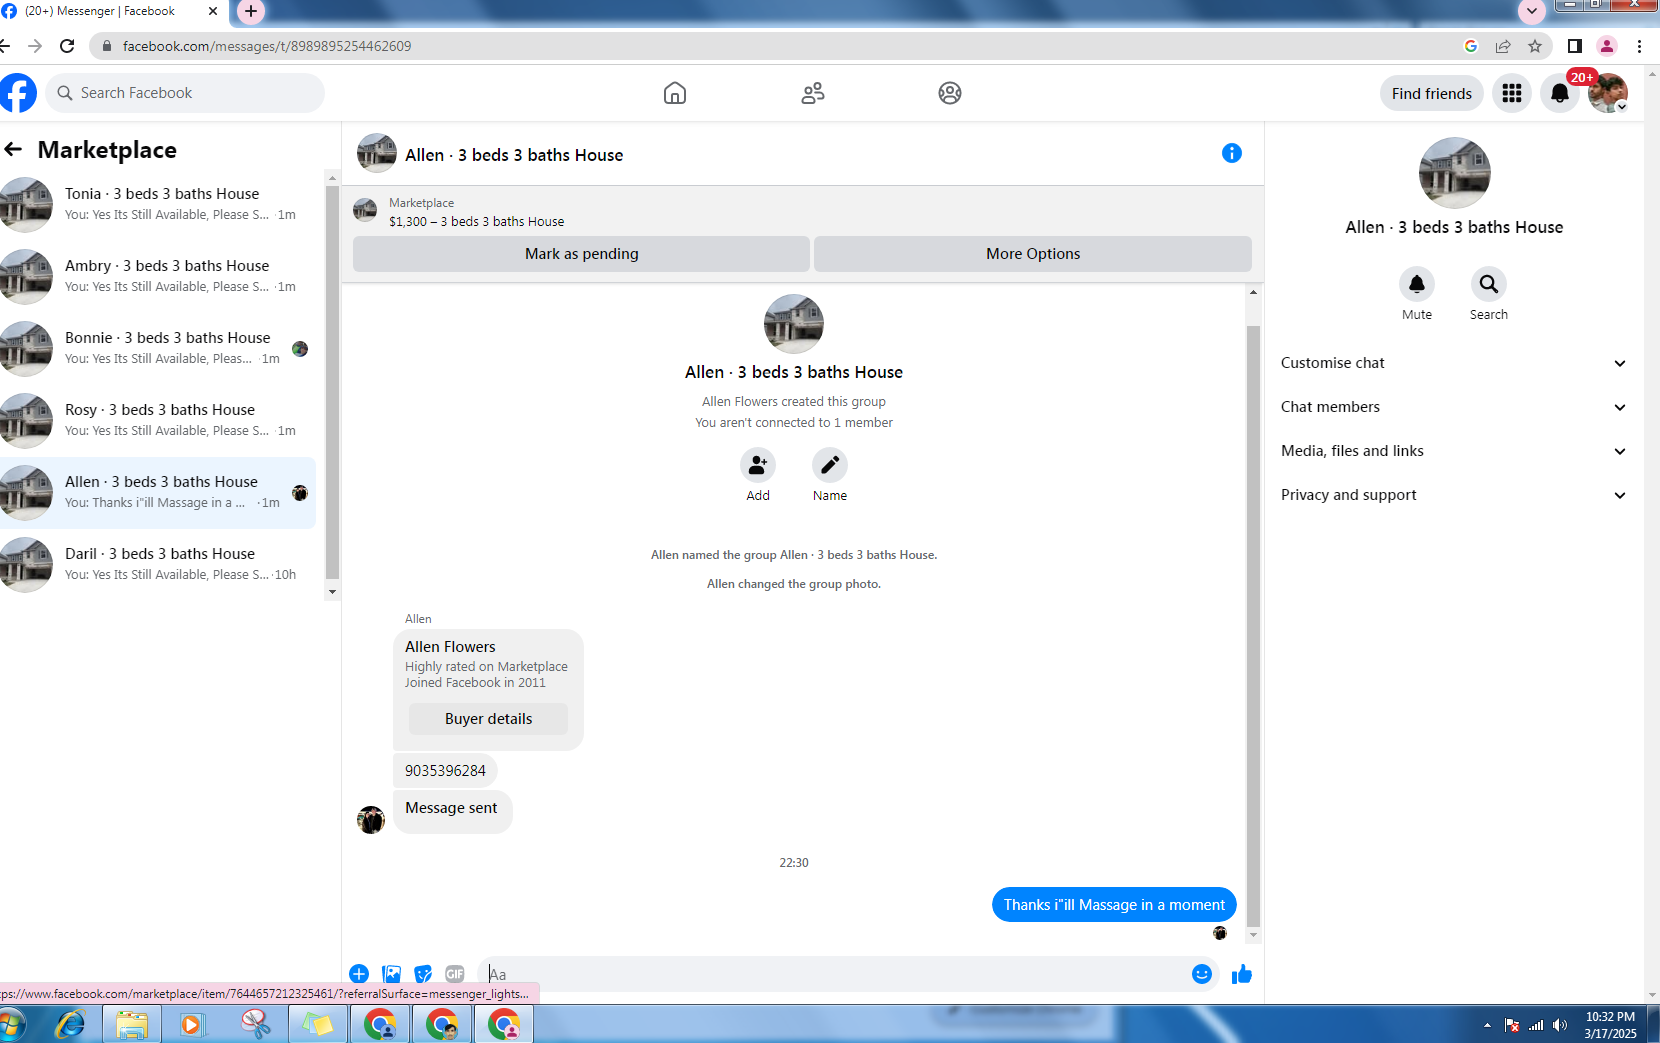This screenshot has width=1660, height=1043.
Task: Attach a photo file in composer
Action: pos(391,974)
